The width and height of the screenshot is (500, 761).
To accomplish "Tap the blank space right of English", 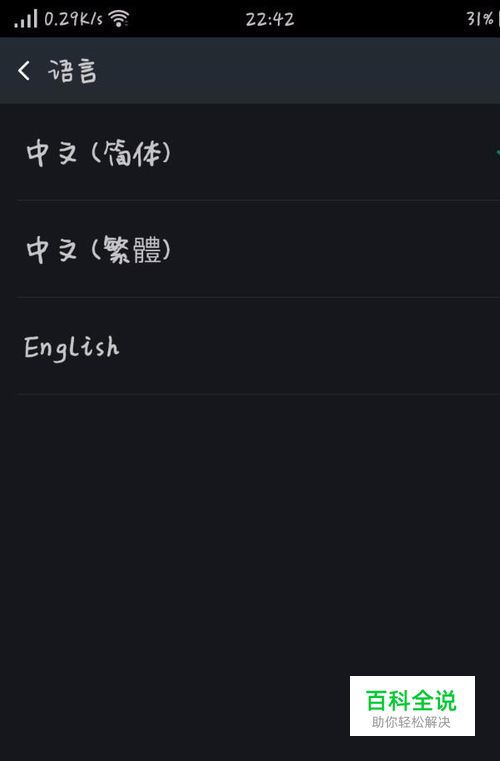I will (x=311, y=347).
